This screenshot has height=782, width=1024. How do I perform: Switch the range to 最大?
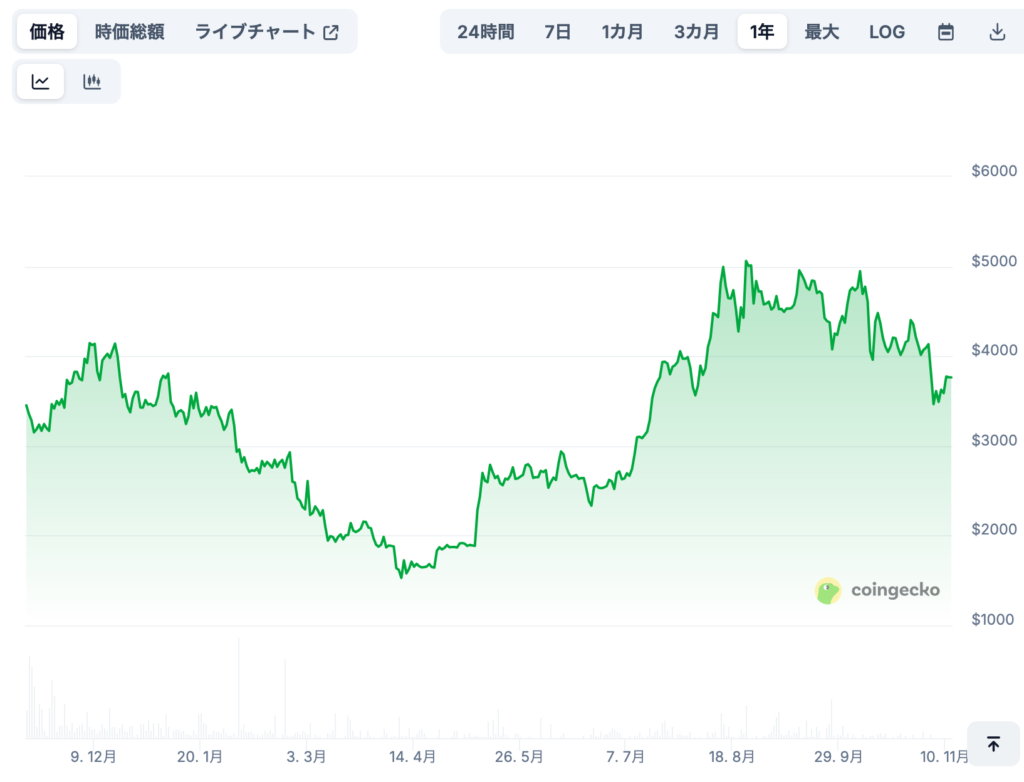822,31
